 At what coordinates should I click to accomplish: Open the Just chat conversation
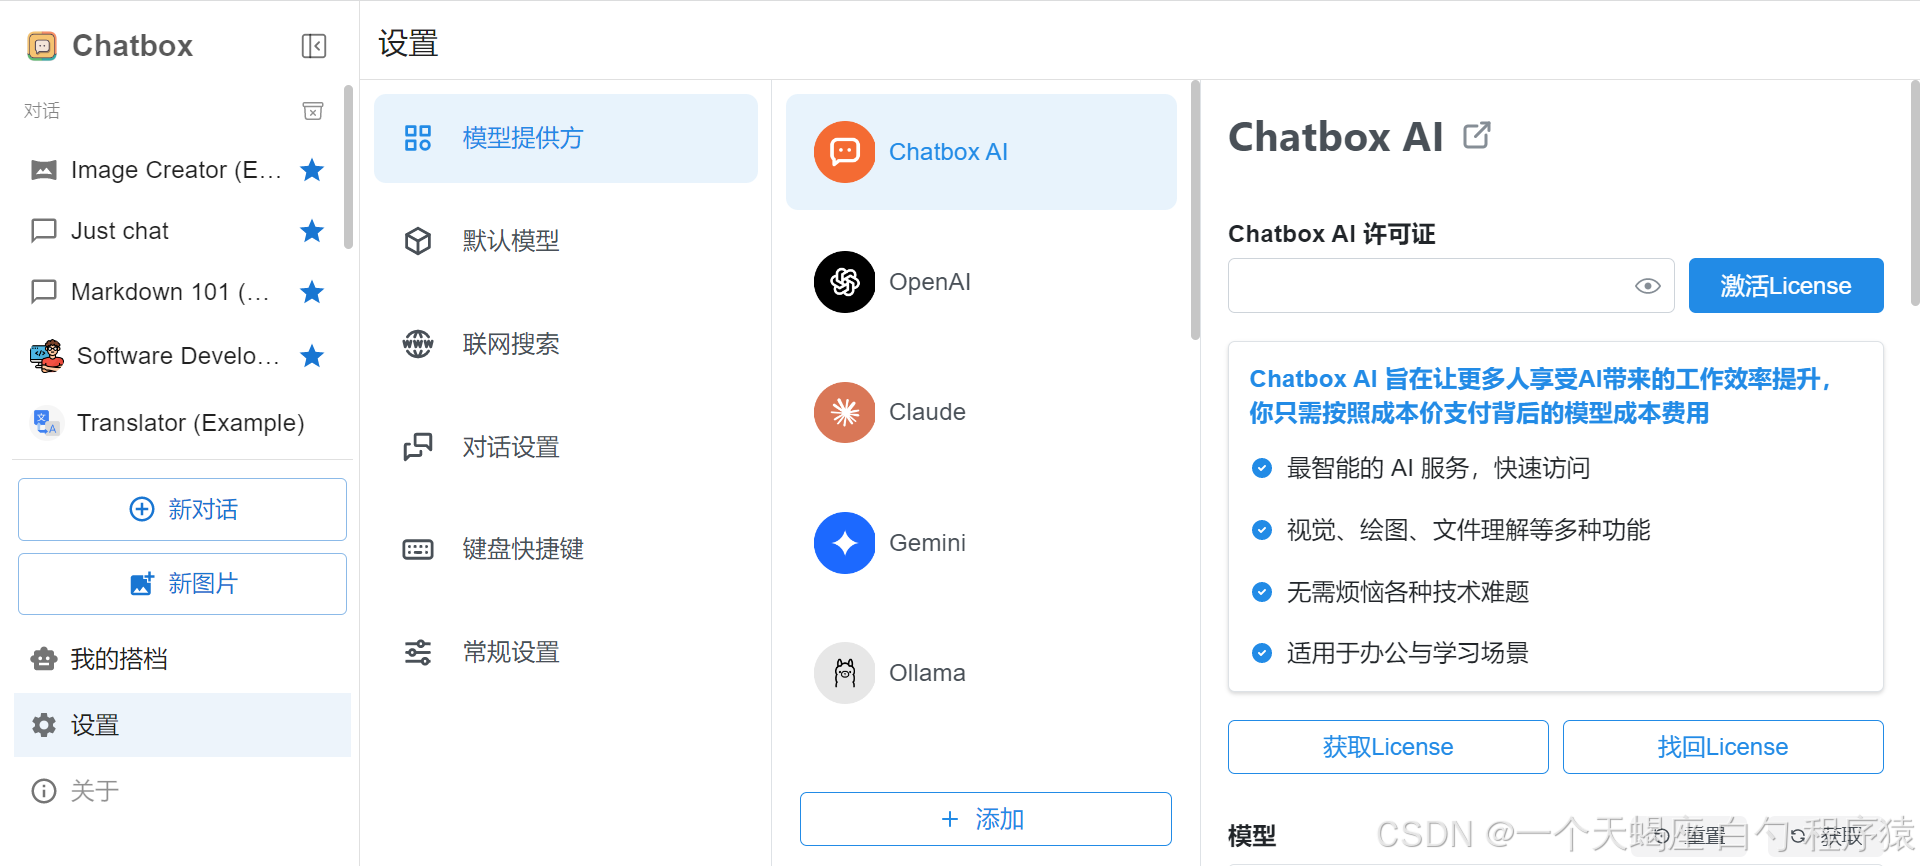click(182, 231)
